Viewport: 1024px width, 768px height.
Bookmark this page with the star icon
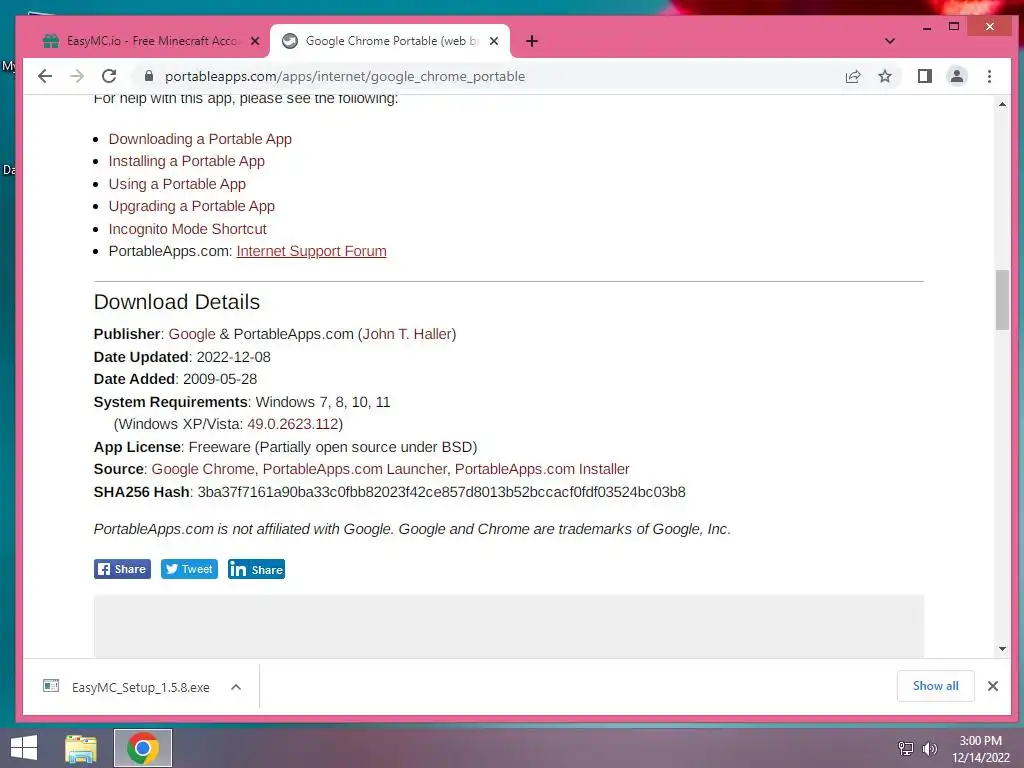point(885,76)
